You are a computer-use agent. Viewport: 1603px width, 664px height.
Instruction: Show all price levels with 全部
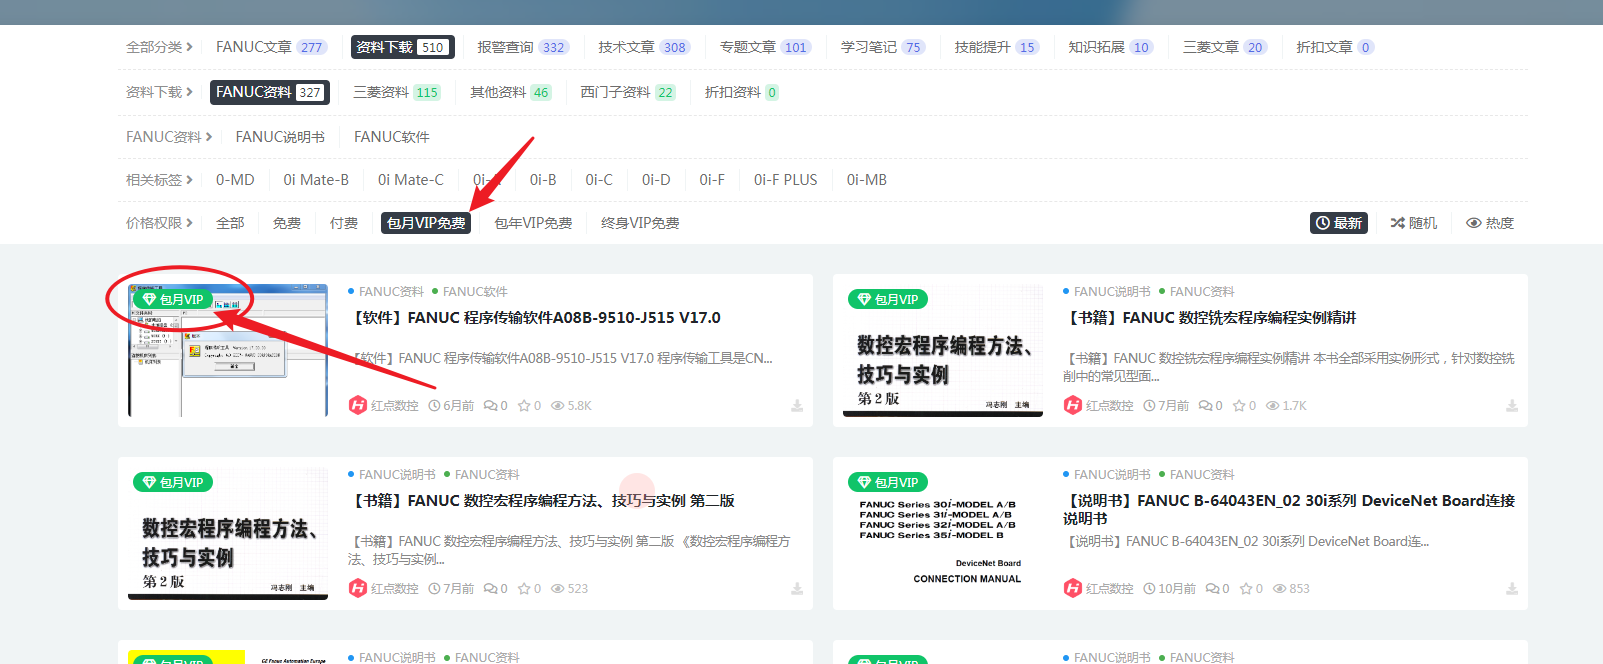(x=230, y=223)
